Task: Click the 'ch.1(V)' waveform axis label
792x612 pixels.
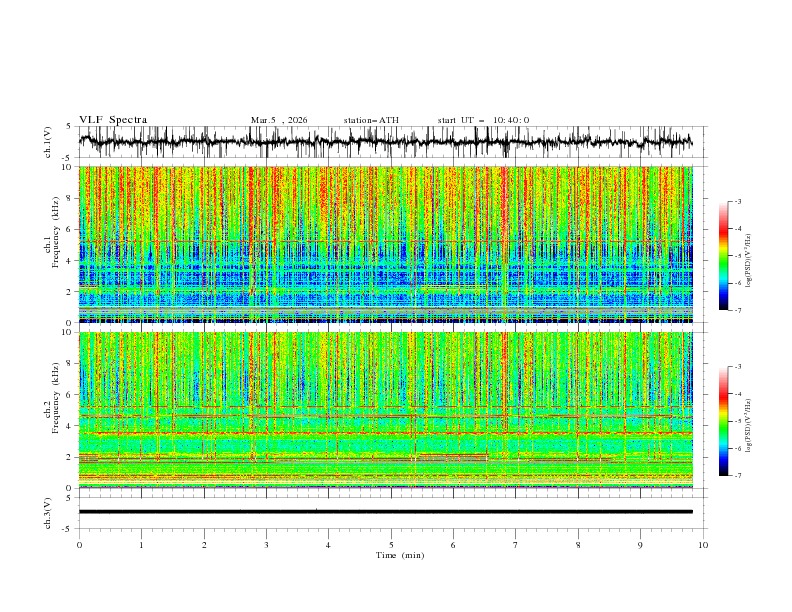Action: point(48,142)
